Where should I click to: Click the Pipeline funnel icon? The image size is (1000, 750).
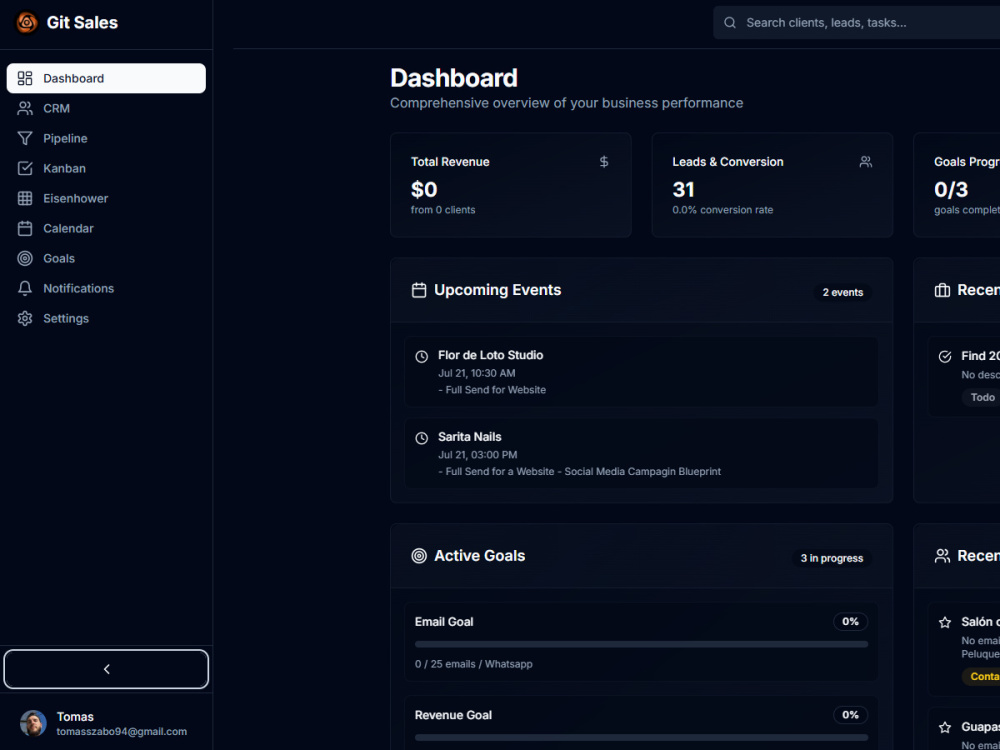tap(25, 138)
